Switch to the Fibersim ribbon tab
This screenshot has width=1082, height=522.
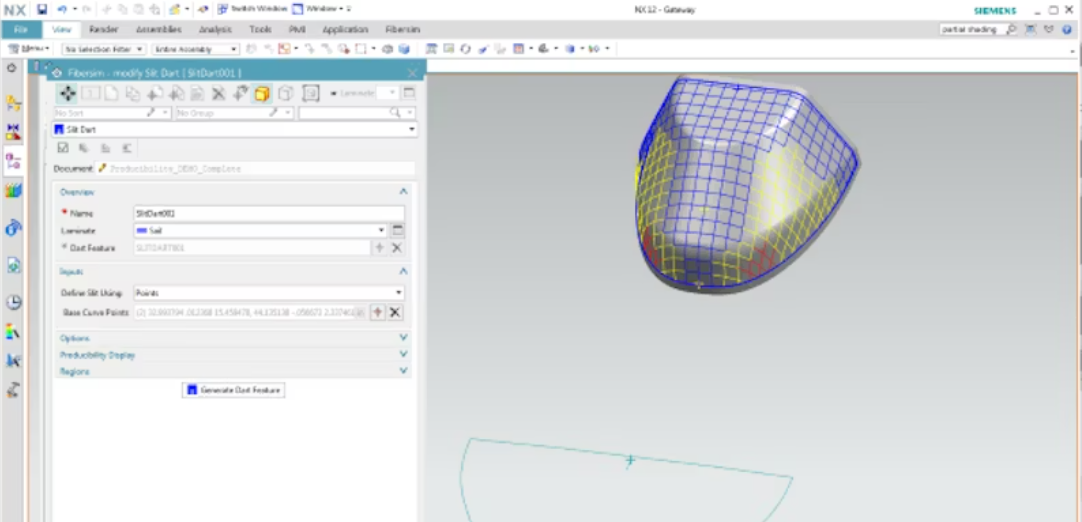(403, 30)
